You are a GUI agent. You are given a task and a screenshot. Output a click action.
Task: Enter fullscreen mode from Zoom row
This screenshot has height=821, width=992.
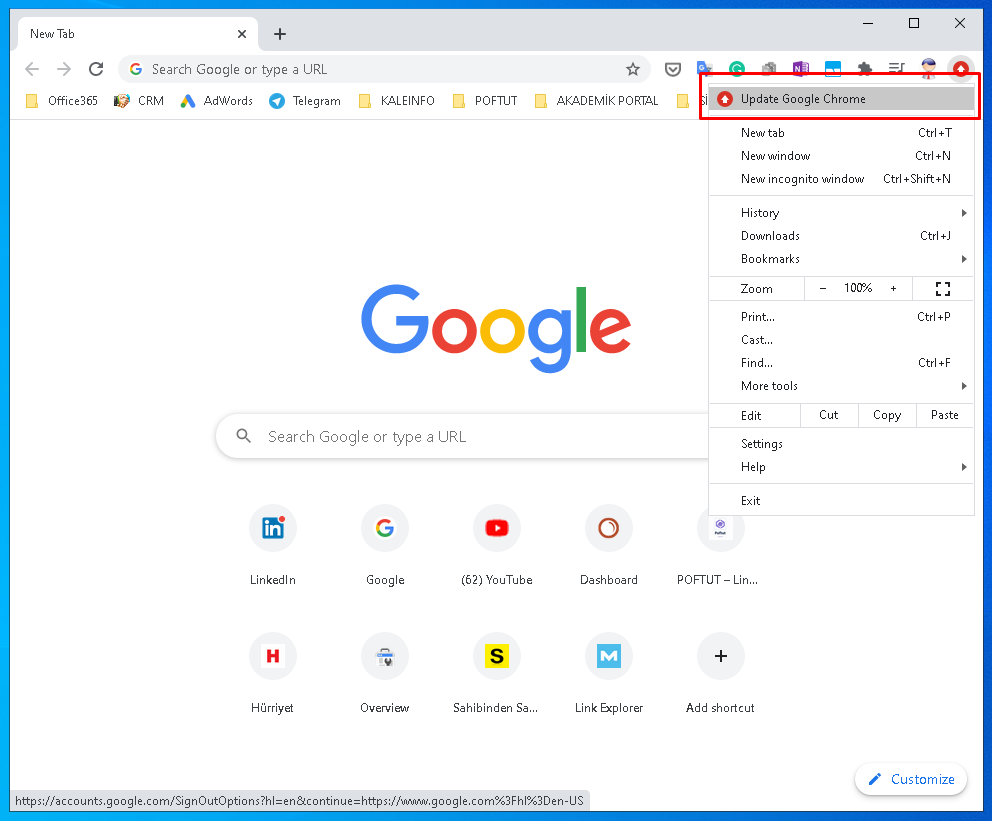(x=943, y=288)
